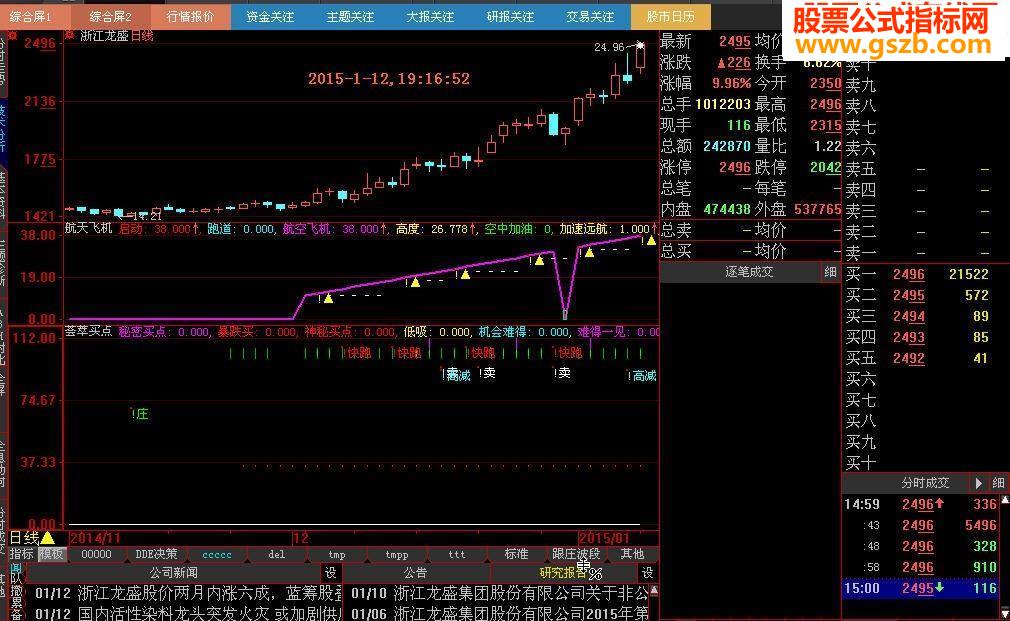Switch to the 主题关注 tab
The width and height of the screenshot is (1010, 621).
coord(350,16)
